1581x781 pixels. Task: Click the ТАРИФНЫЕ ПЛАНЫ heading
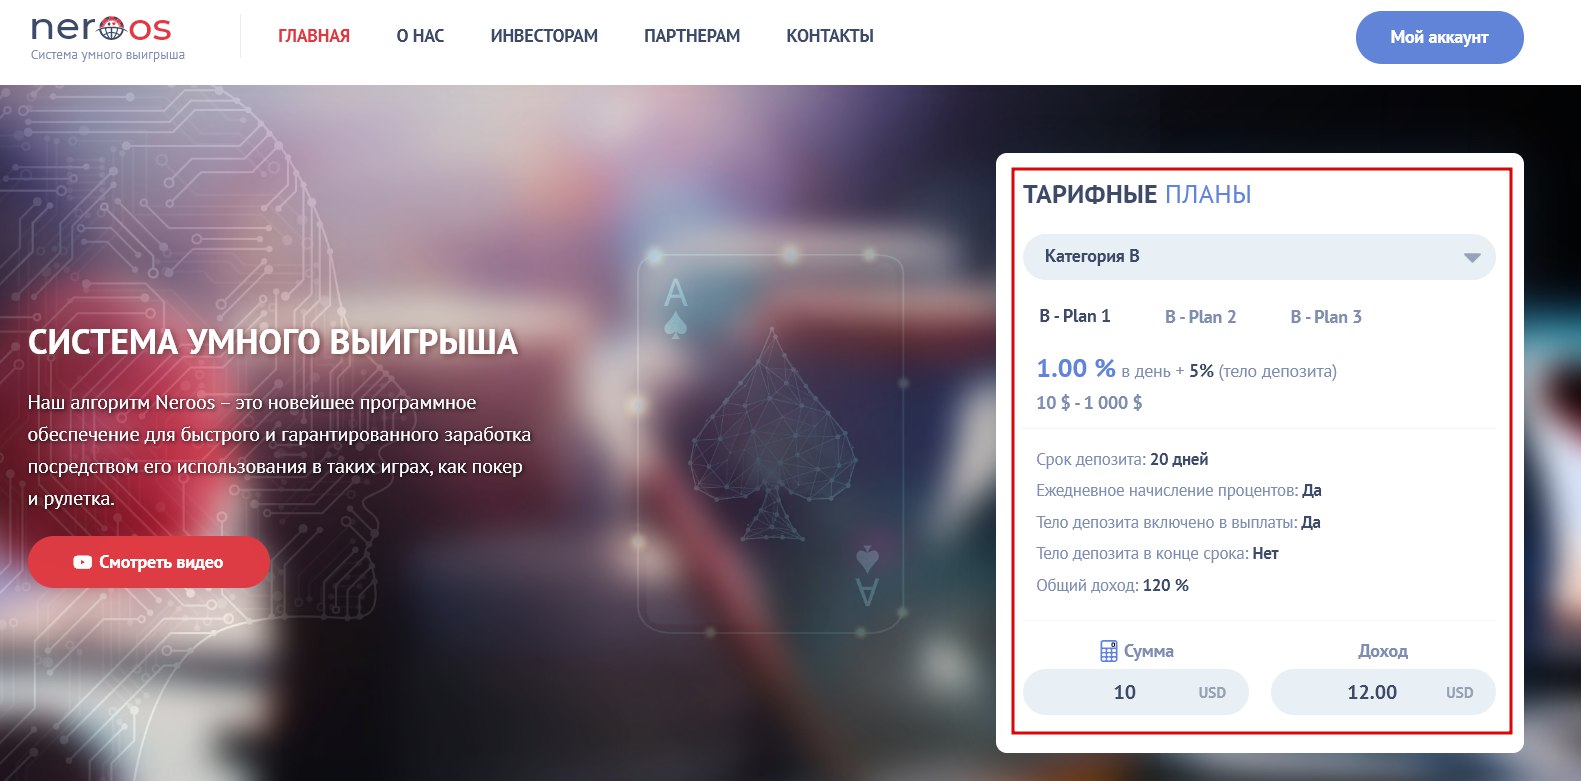click(x=1137, y=195)
